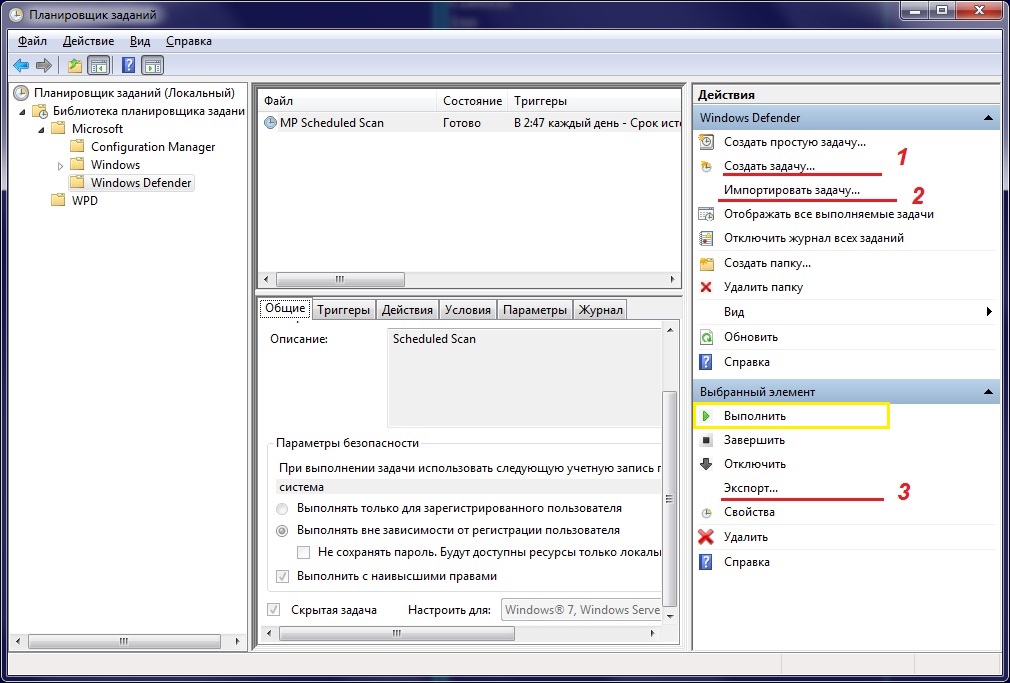This screenshot has height=683, width=1010.
Task: Toggle Не сохранять пароль checkbox
Action: pyautogui.click(x=304, y=552)
